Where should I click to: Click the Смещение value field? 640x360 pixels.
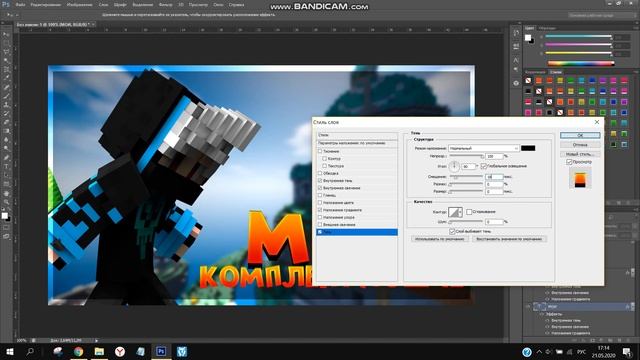(x=494, y=177)
